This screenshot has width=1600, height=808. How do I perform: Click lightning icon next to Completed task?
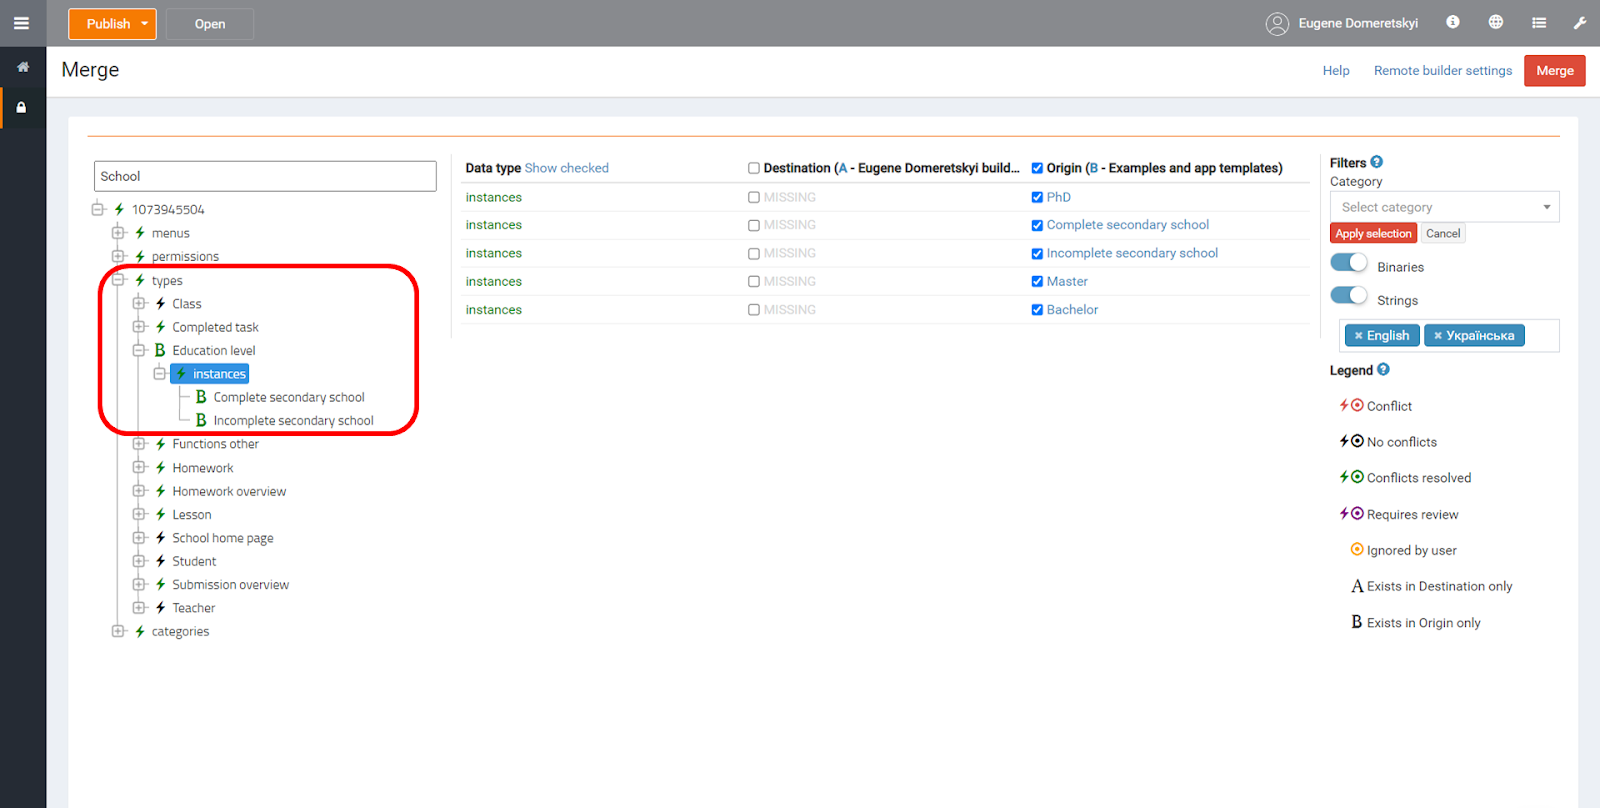160,327
